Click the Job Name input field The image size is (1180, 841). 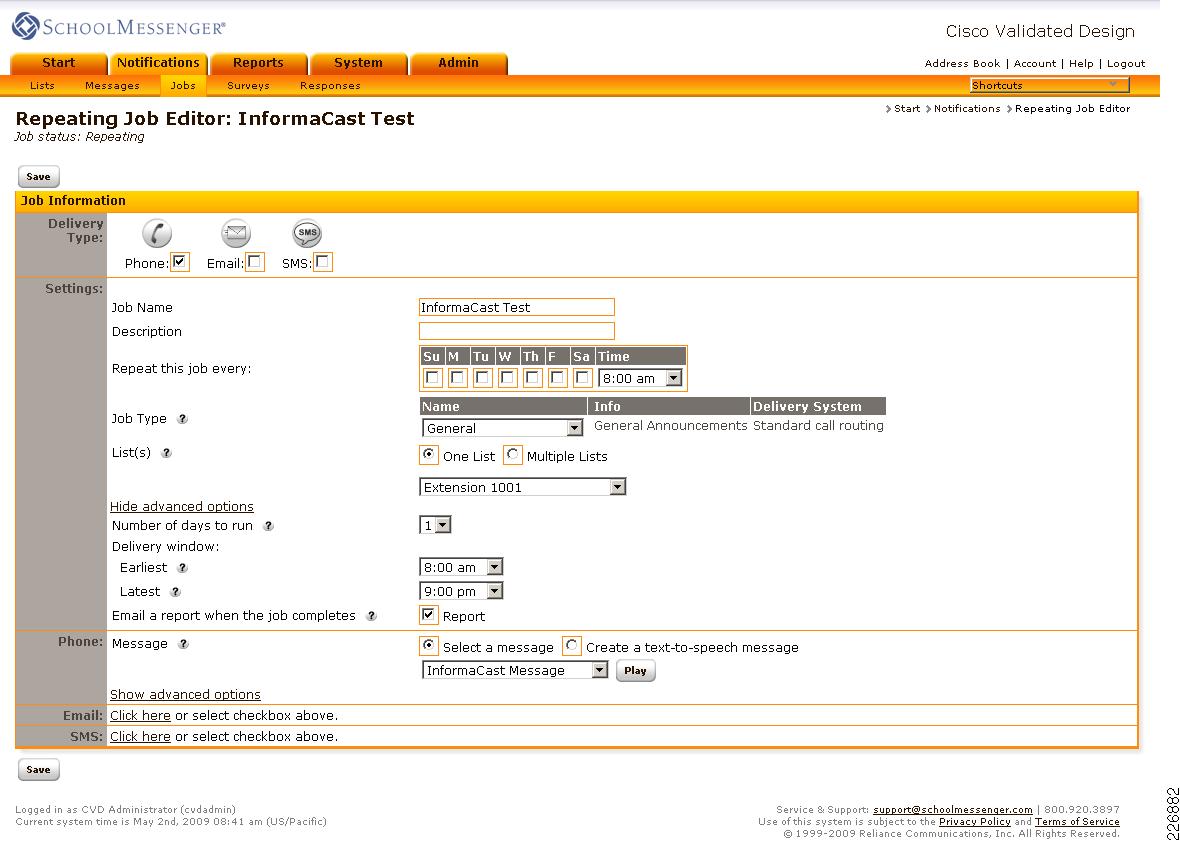pos(517,307)
